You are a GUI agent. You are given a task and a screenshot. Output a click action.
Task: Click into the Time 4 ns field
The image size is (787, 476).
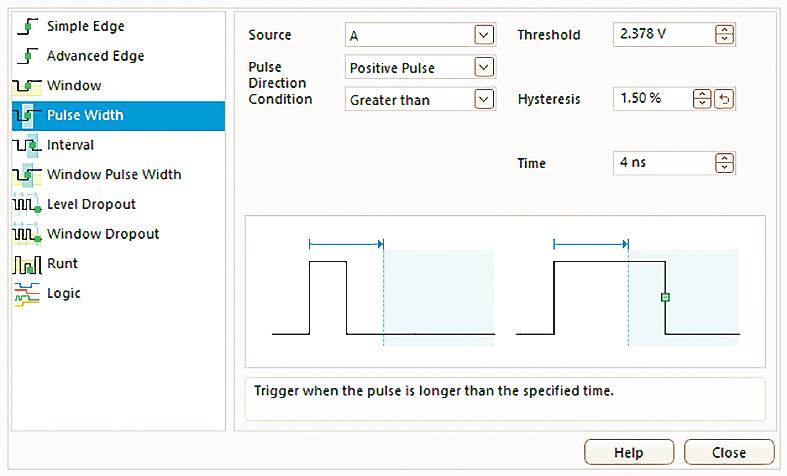[660, 163]
